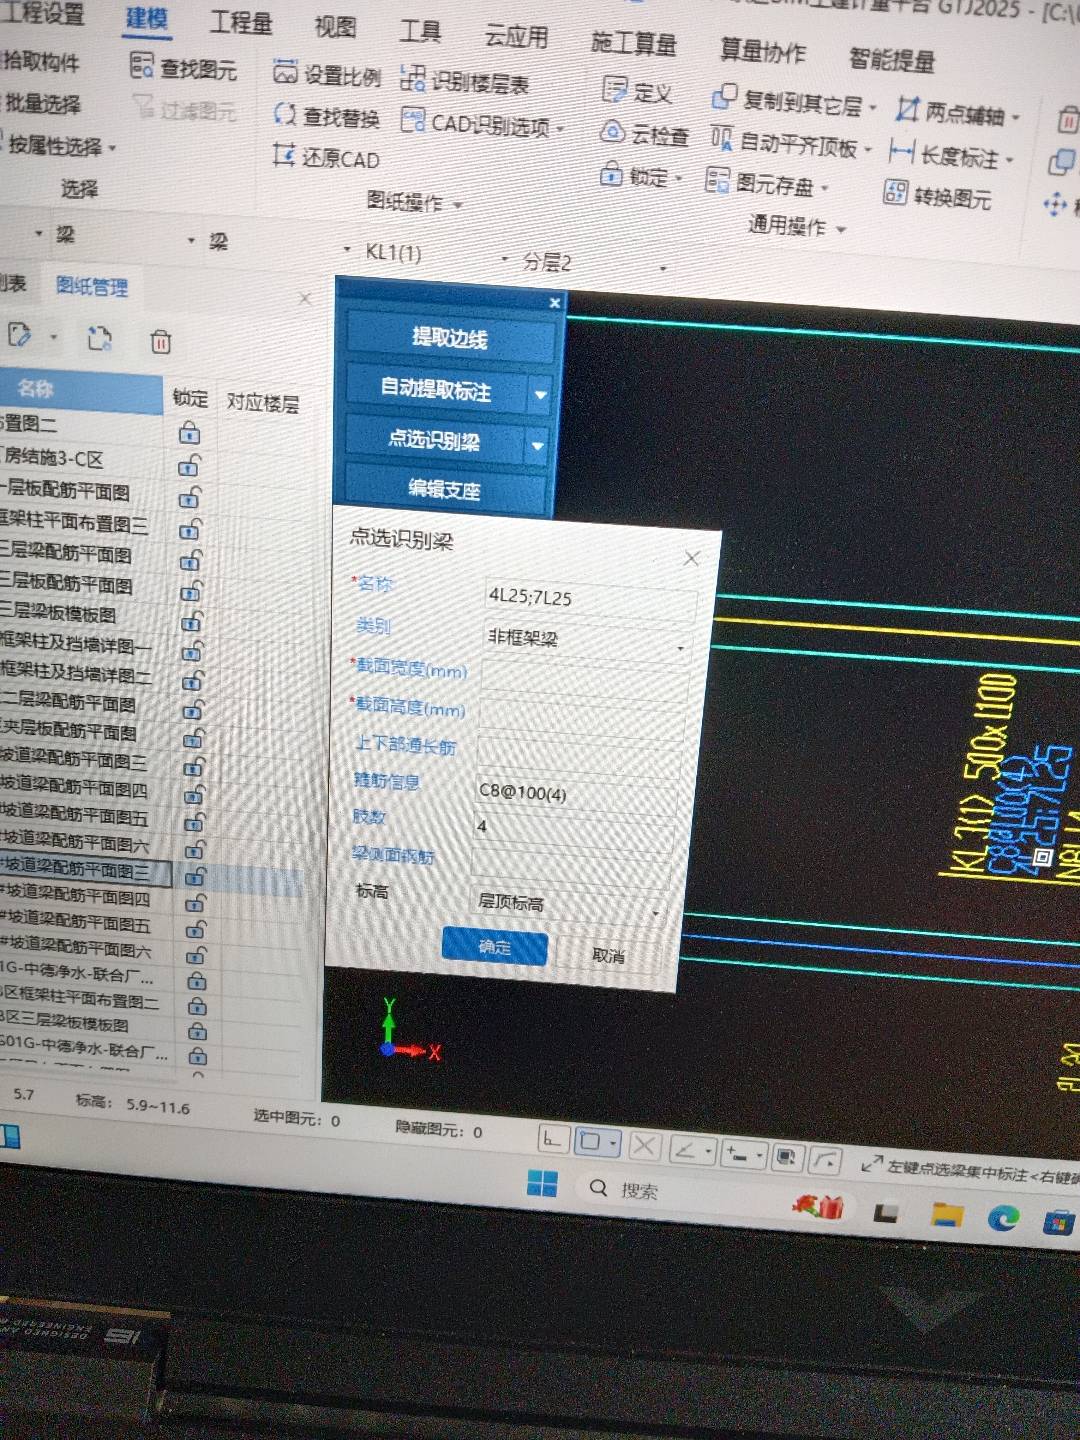Toggle lock for 三层梁配筋平面图 drawing

[x=190, y=559]
